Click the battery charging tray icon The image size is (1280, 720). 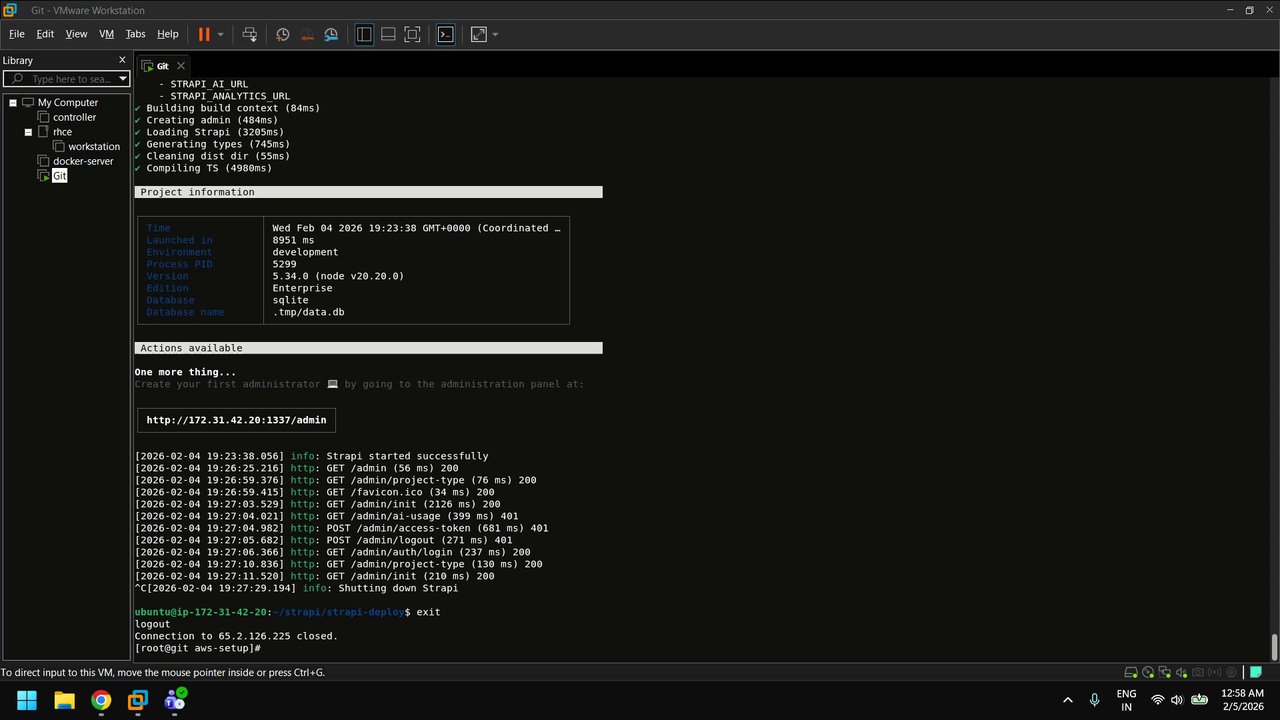[x=1199, y=700]
